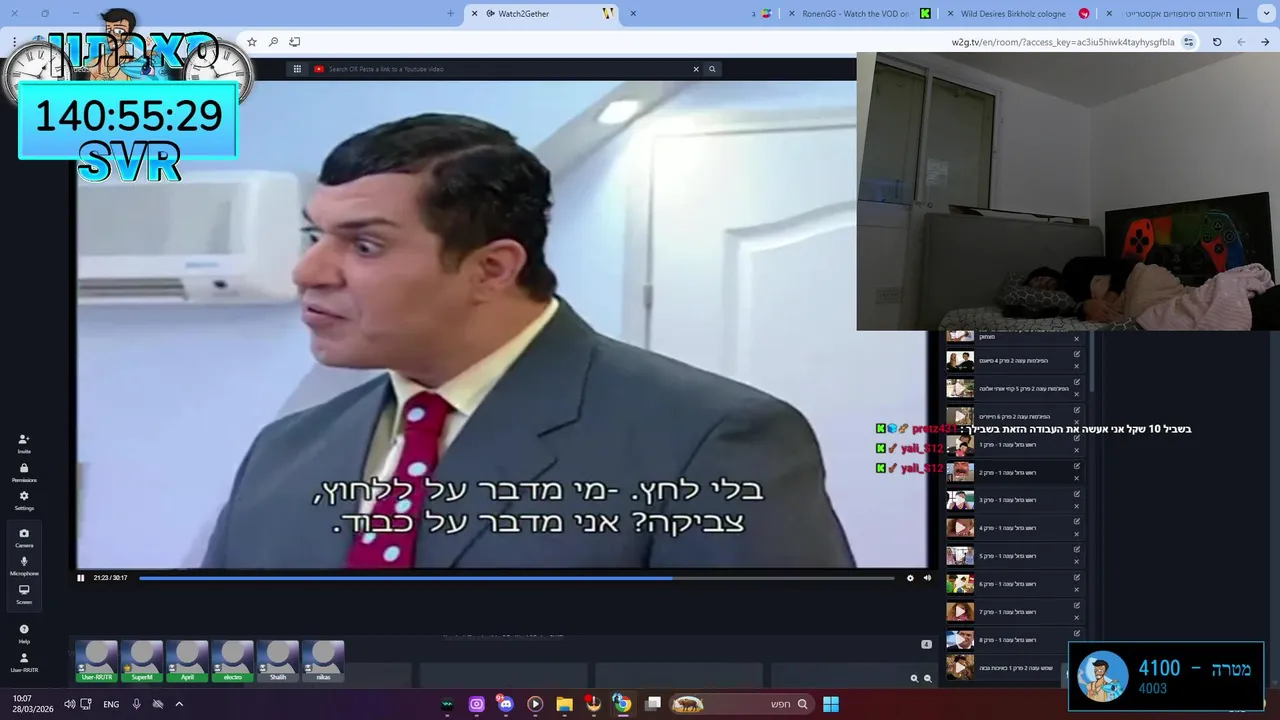Toggle Screen sharing in the sidebar
The image size is (1280, 720).
(24, 595)
